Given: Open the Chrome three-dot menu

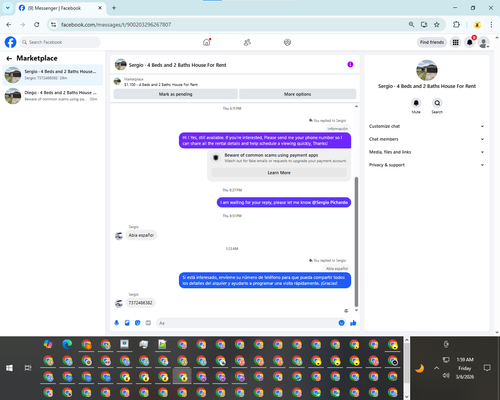Looking at the screenshot, I should [x=491, y=25].
